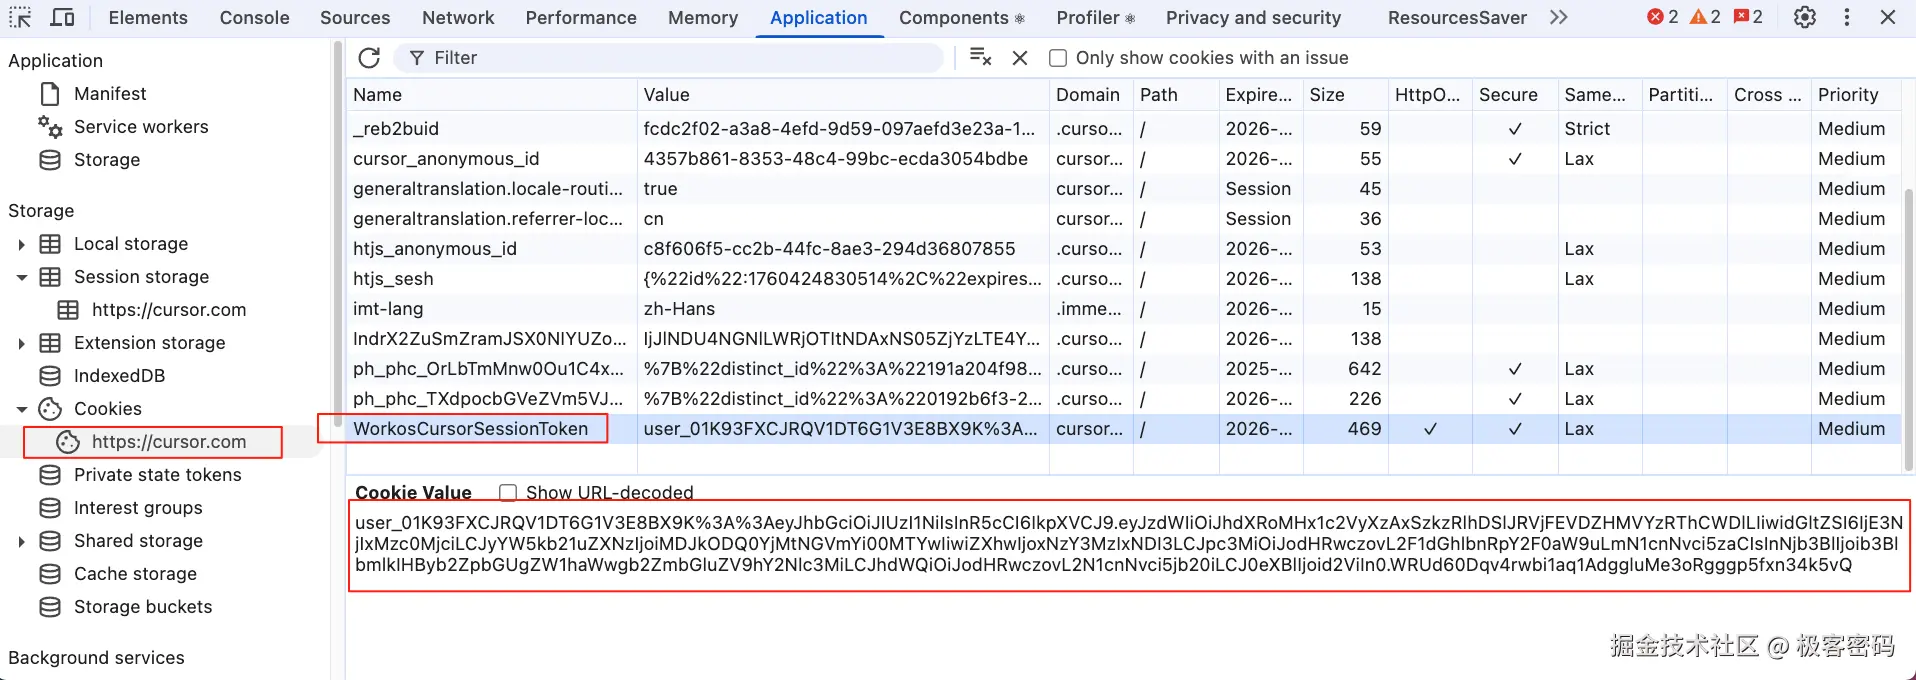The height and width of the screenshot is (680, 1916).
Task: Click the issues count badge
Action: click(x=1748, y=17)
